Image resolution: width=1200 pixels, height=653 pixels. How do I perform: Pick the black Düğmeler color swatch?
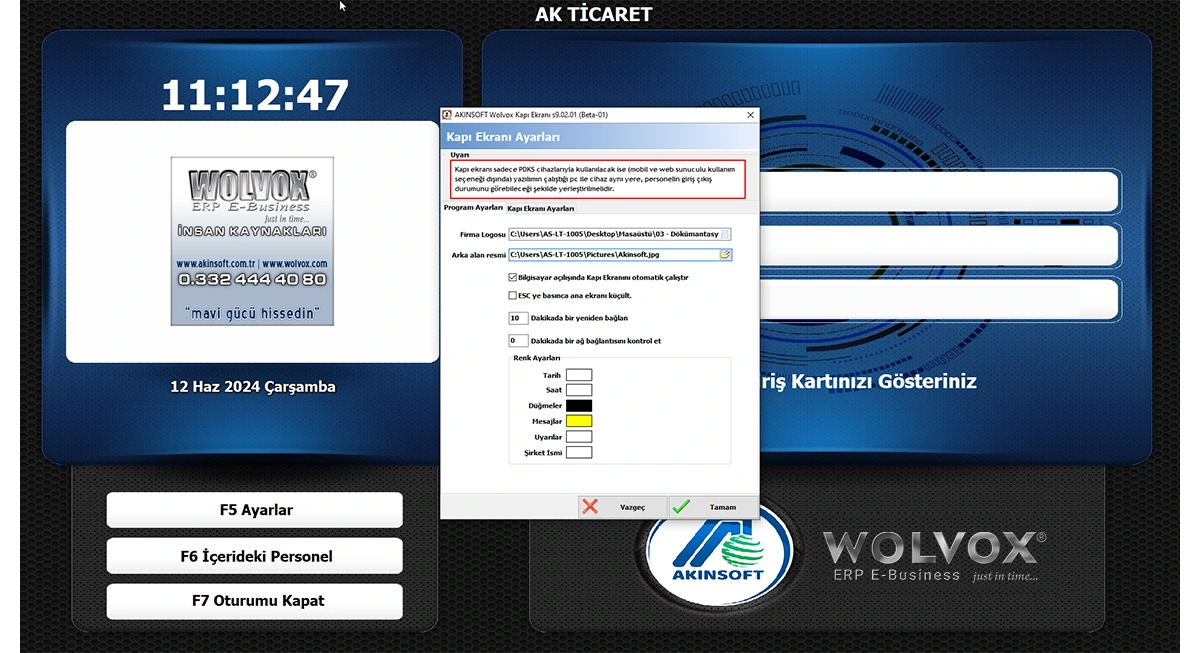[x=579, y=406]
